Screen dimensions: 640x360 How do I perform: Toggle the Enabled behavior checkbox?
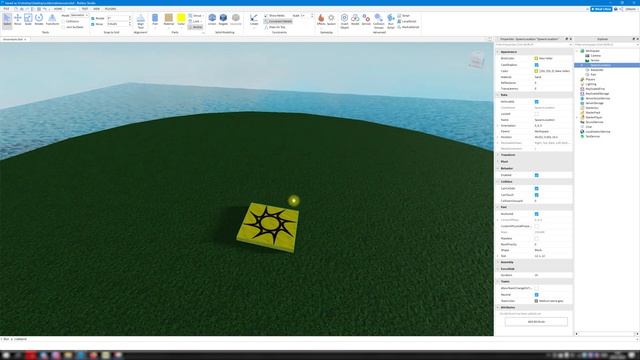pos(536,175)
